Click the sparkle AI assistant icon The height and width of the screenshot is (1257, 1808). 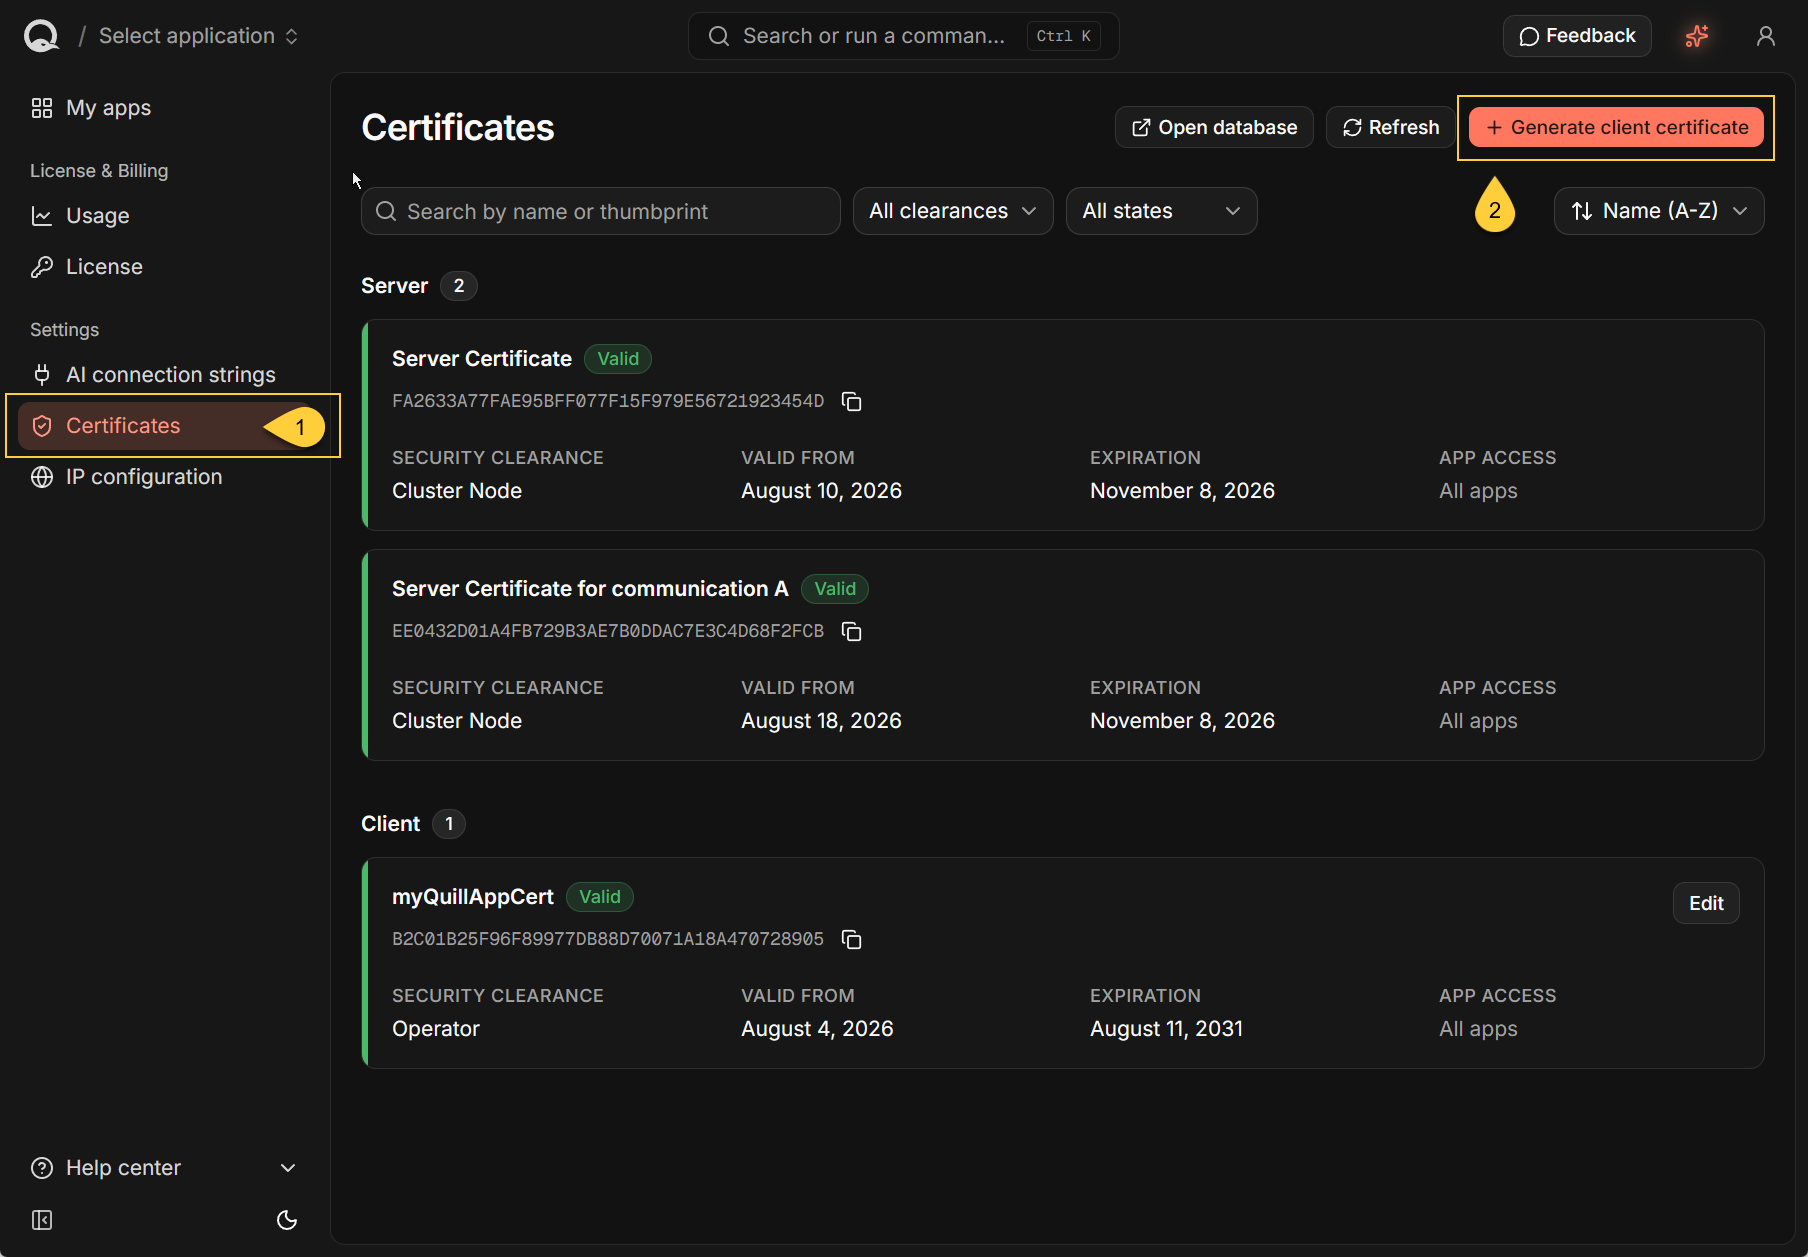1697,36
